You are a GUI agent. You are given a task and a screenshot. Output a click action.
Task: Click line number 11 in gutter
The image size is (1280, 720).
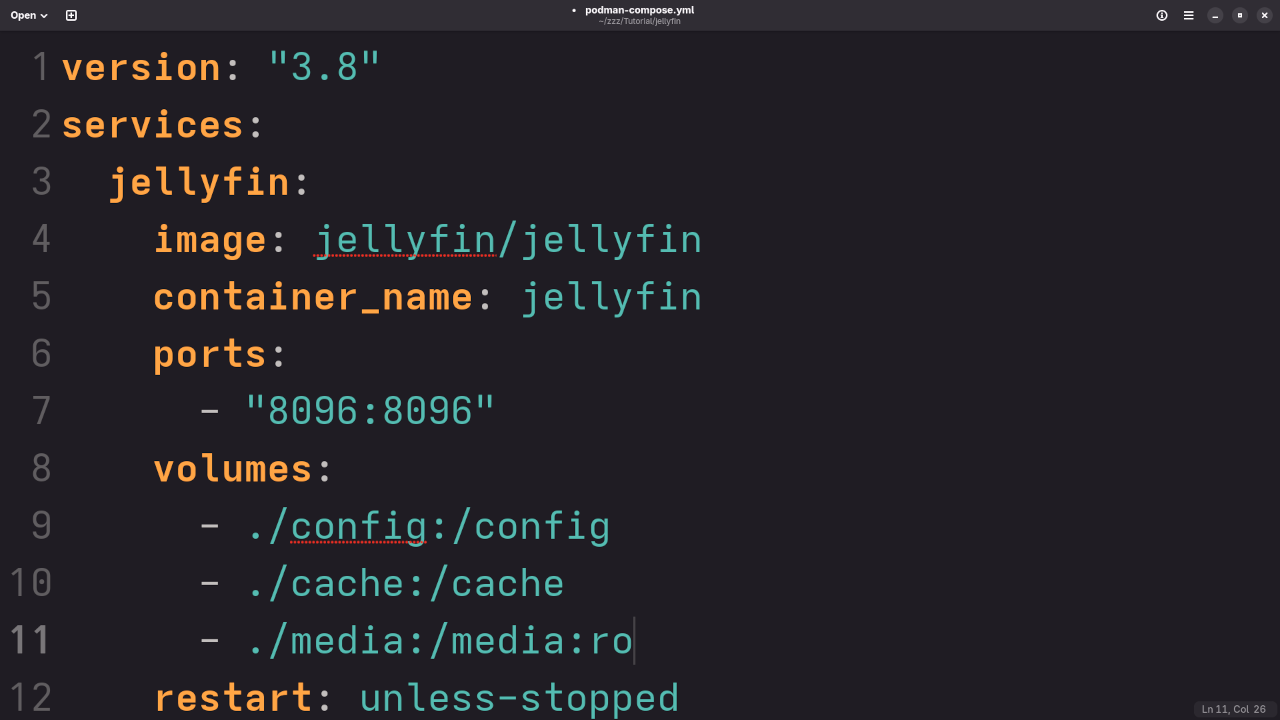click(x=30, y=641)
